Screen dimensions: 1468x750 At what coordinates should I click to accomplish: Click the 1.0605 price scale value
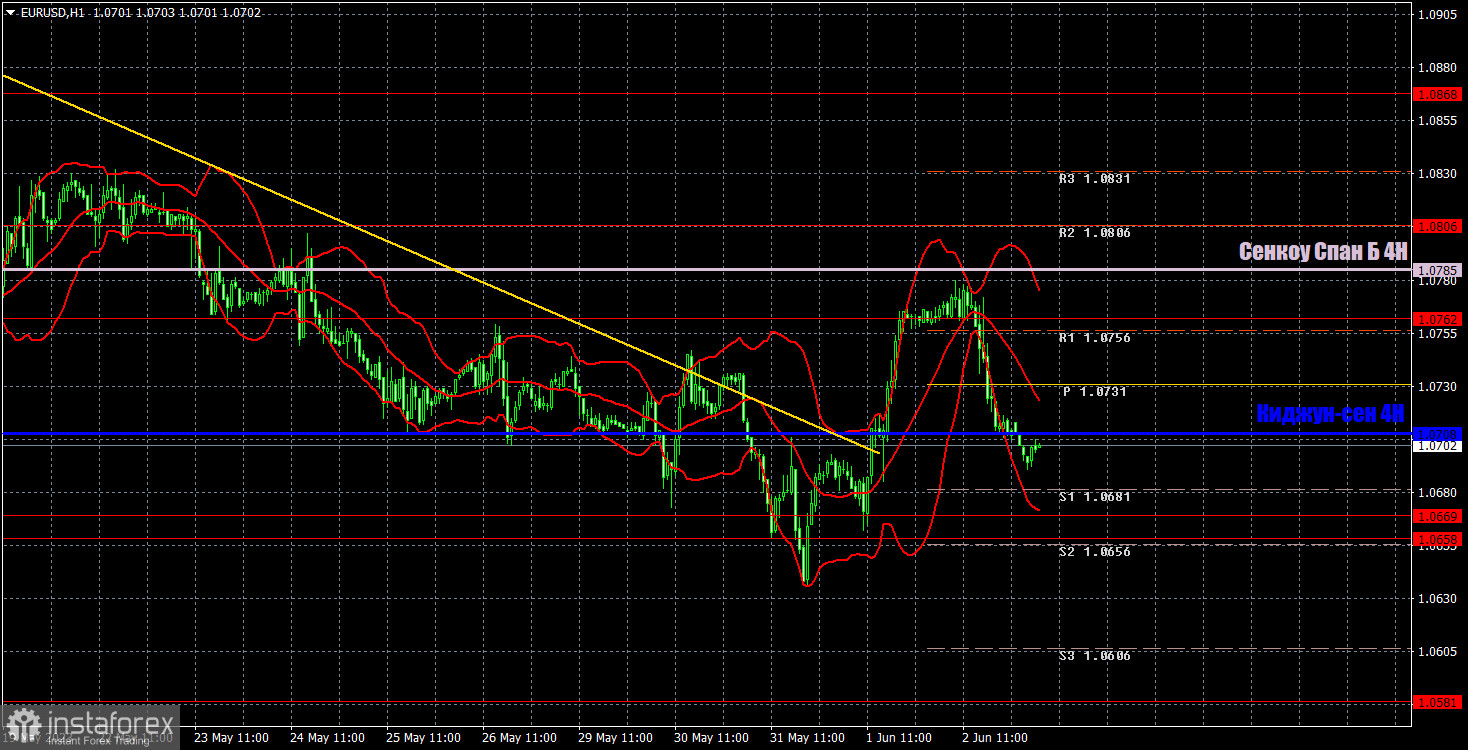pyautogui.click(x=1438, y=651)
